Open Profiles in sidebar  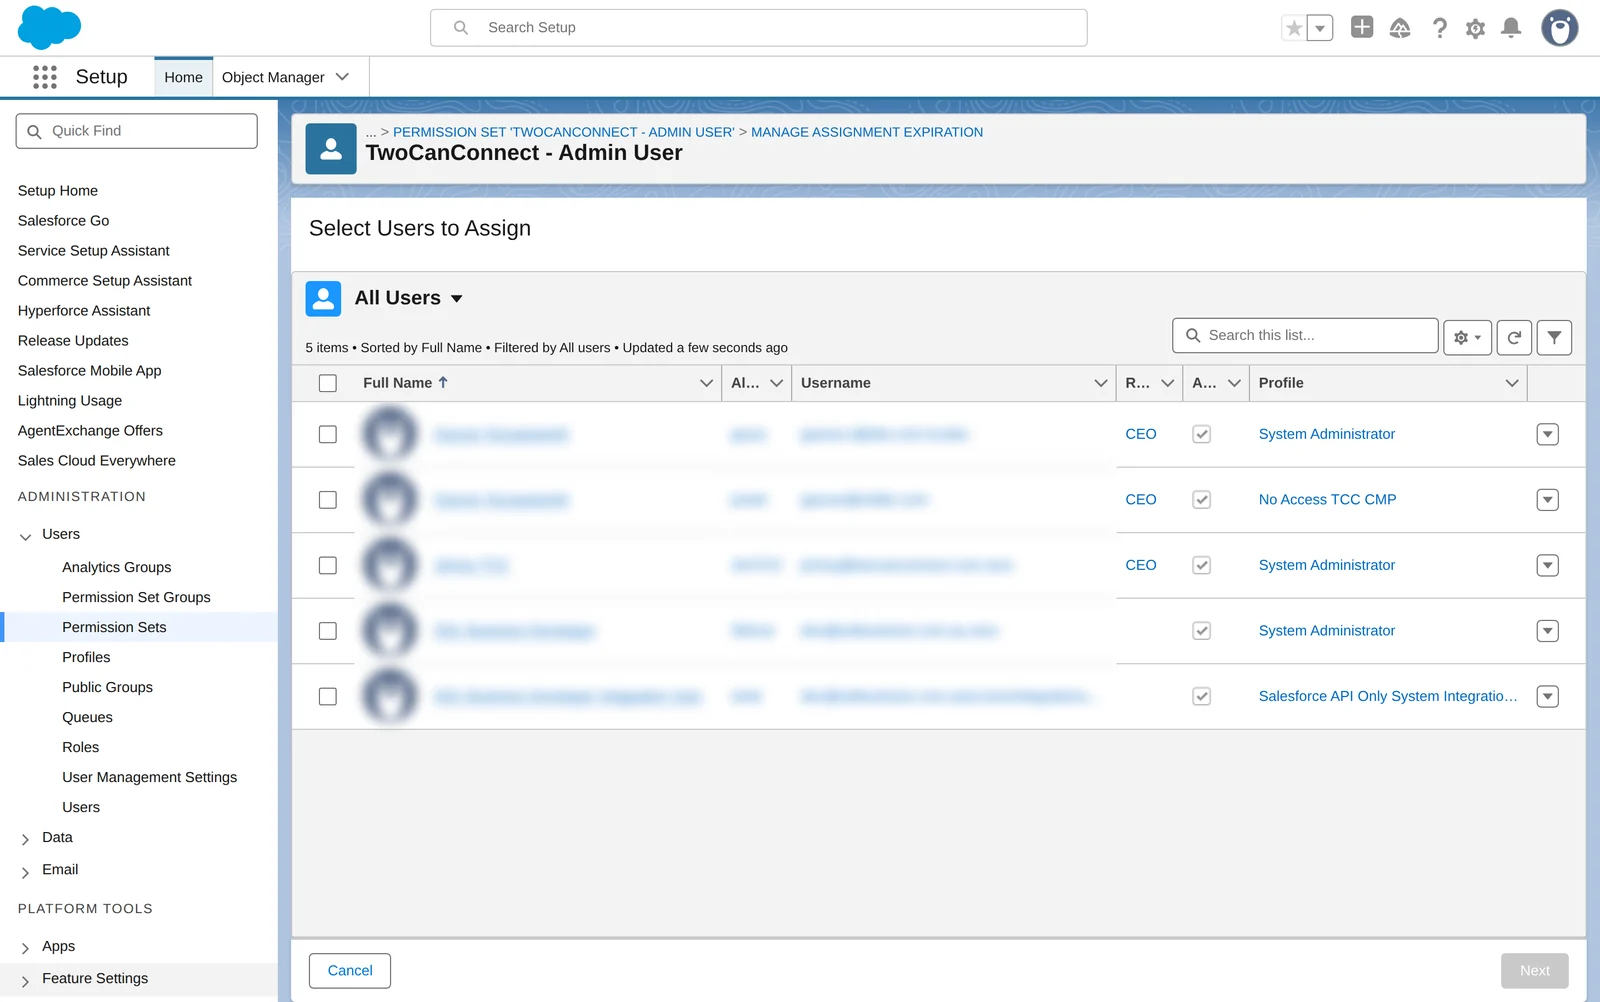(x=86, y=657)
